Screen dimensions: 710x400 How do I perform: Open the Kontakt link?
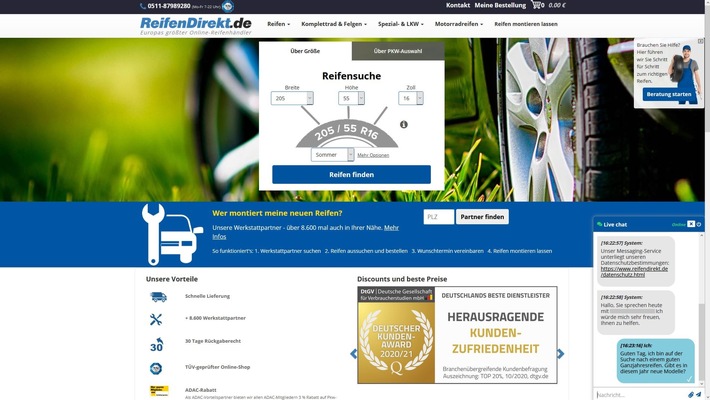458,5
